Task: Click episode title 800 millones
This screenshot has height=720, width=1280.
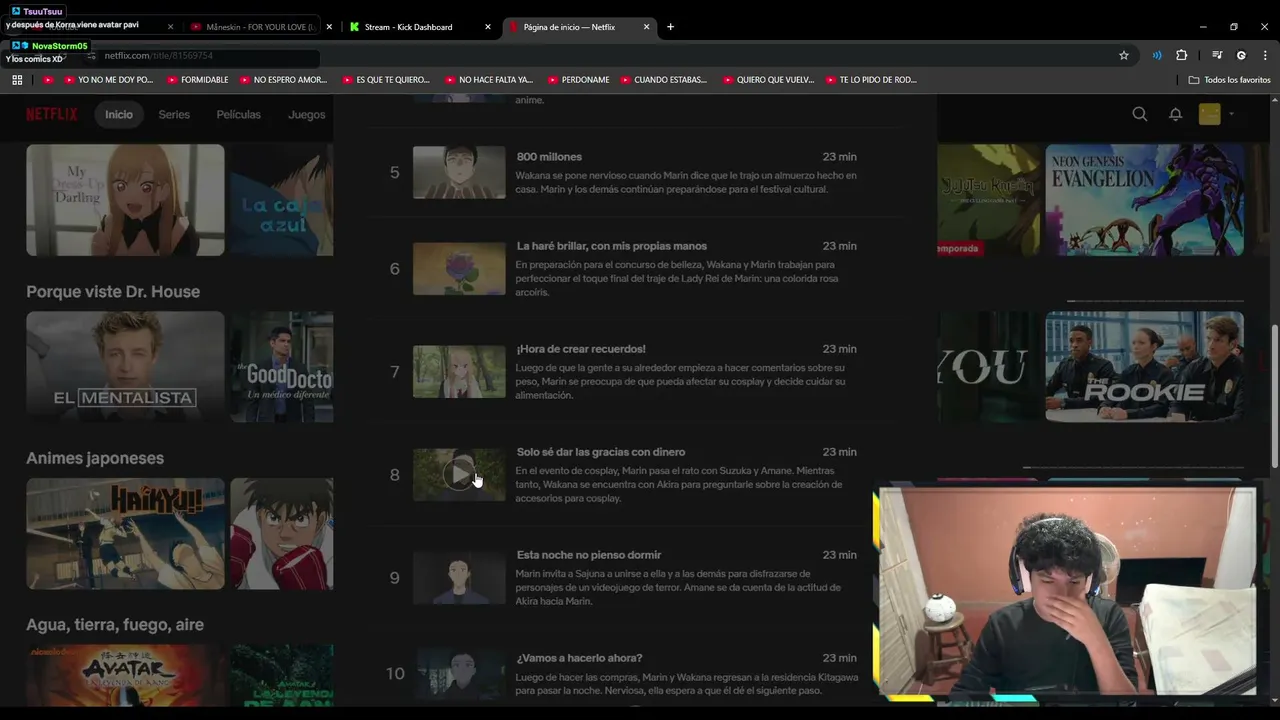Action: [549, 157]
